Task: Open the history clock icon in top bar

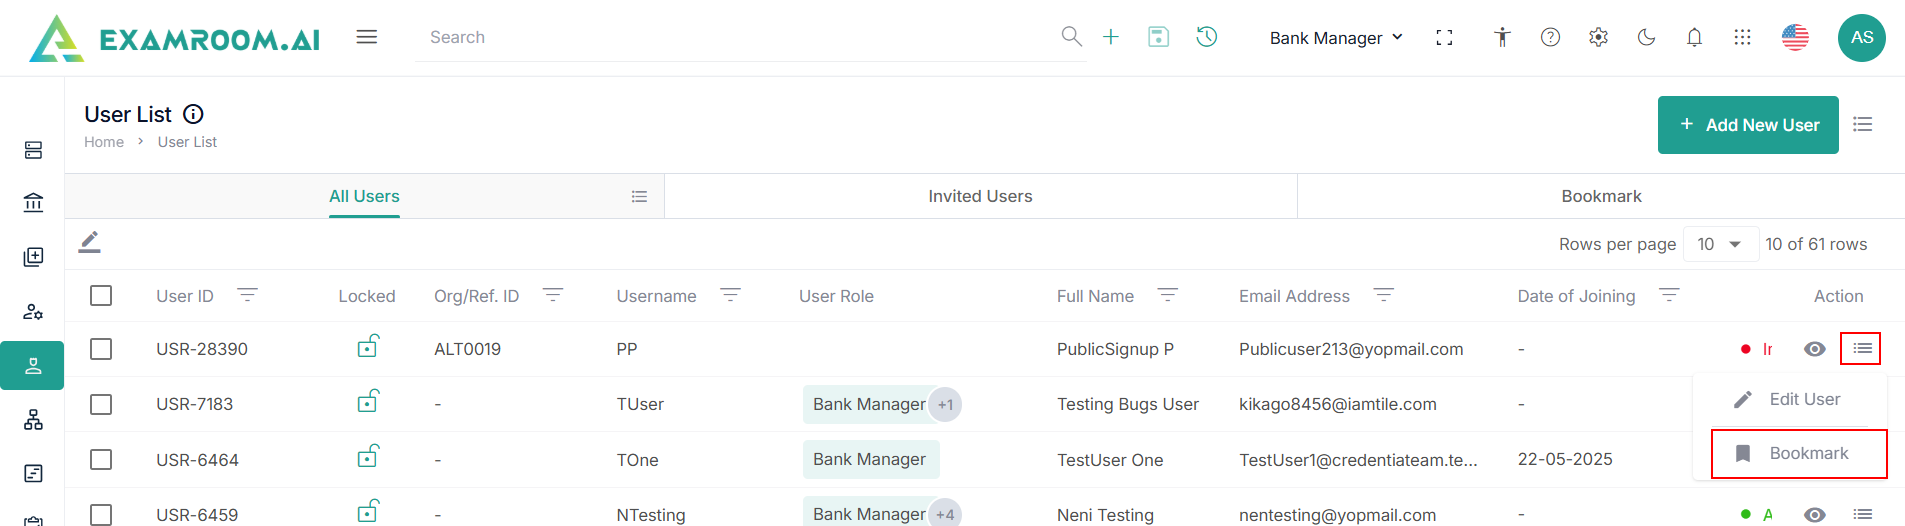Action: 1207,37
